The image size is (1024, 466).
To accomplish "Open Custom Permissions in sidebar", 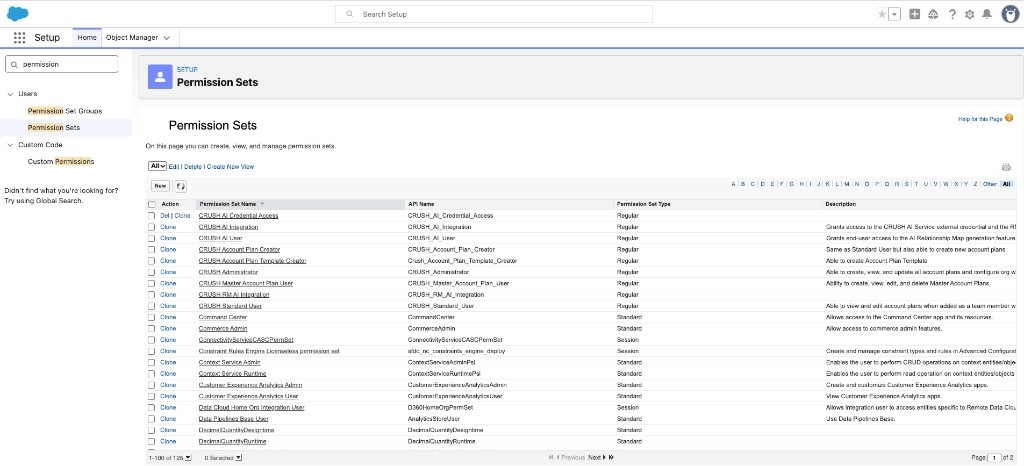I will point(61,161).
